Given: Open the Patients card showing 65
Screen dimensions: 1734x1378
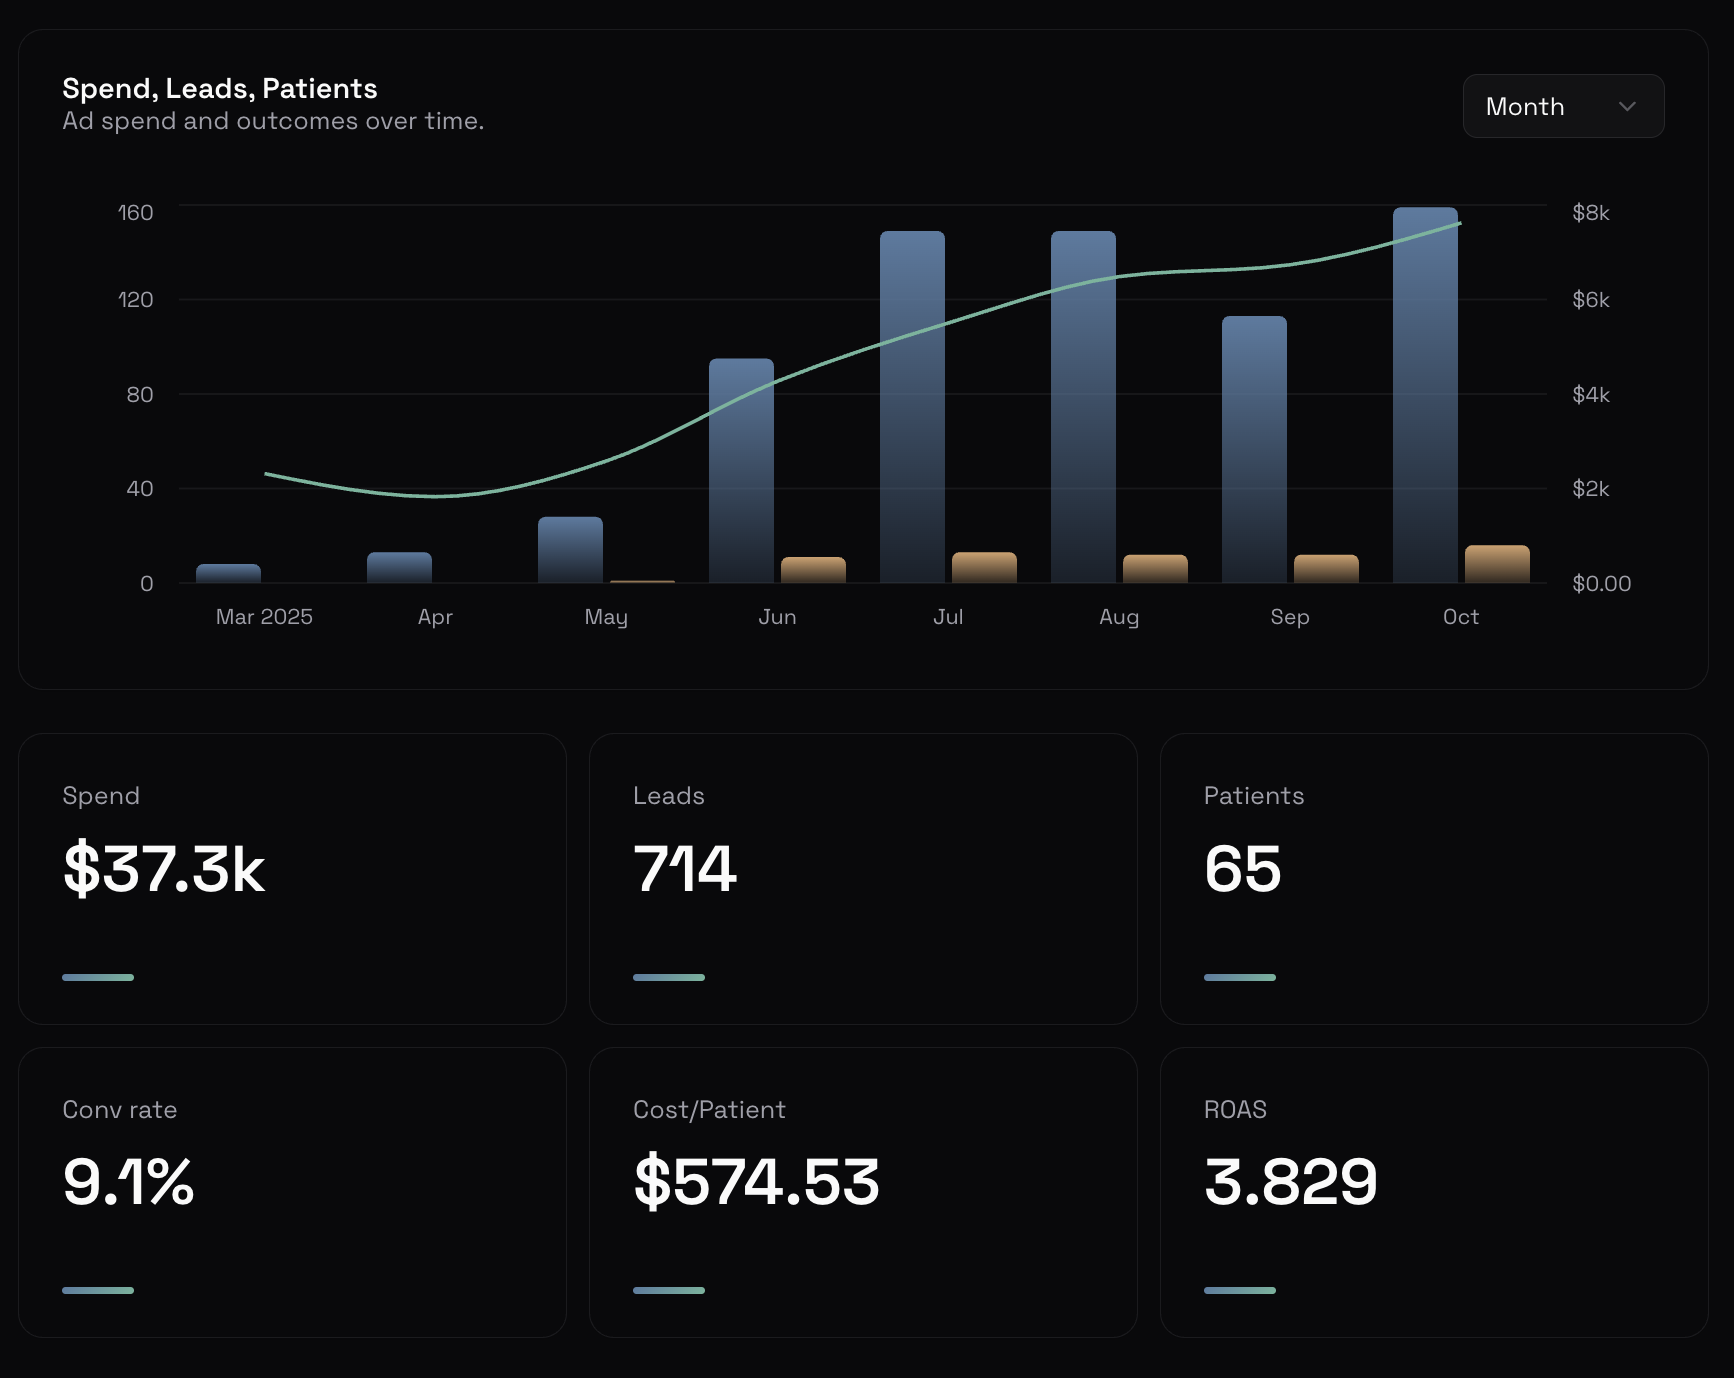Looking at the screenshot, I should [x=1434, y=878].
